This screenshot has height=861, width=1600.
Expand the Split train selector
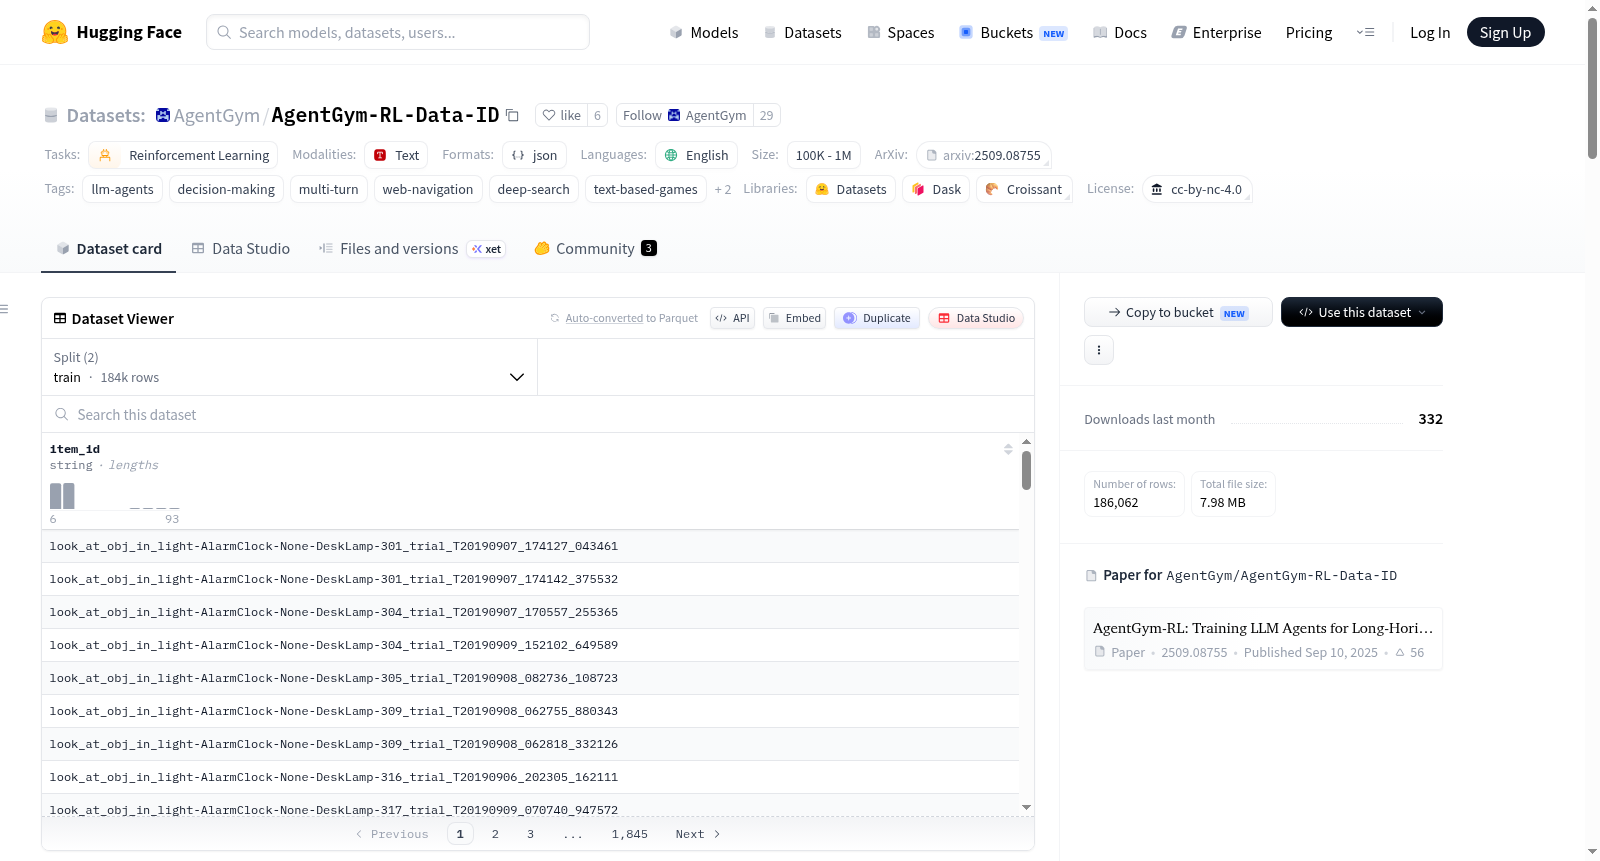click(x=289, y=367)
